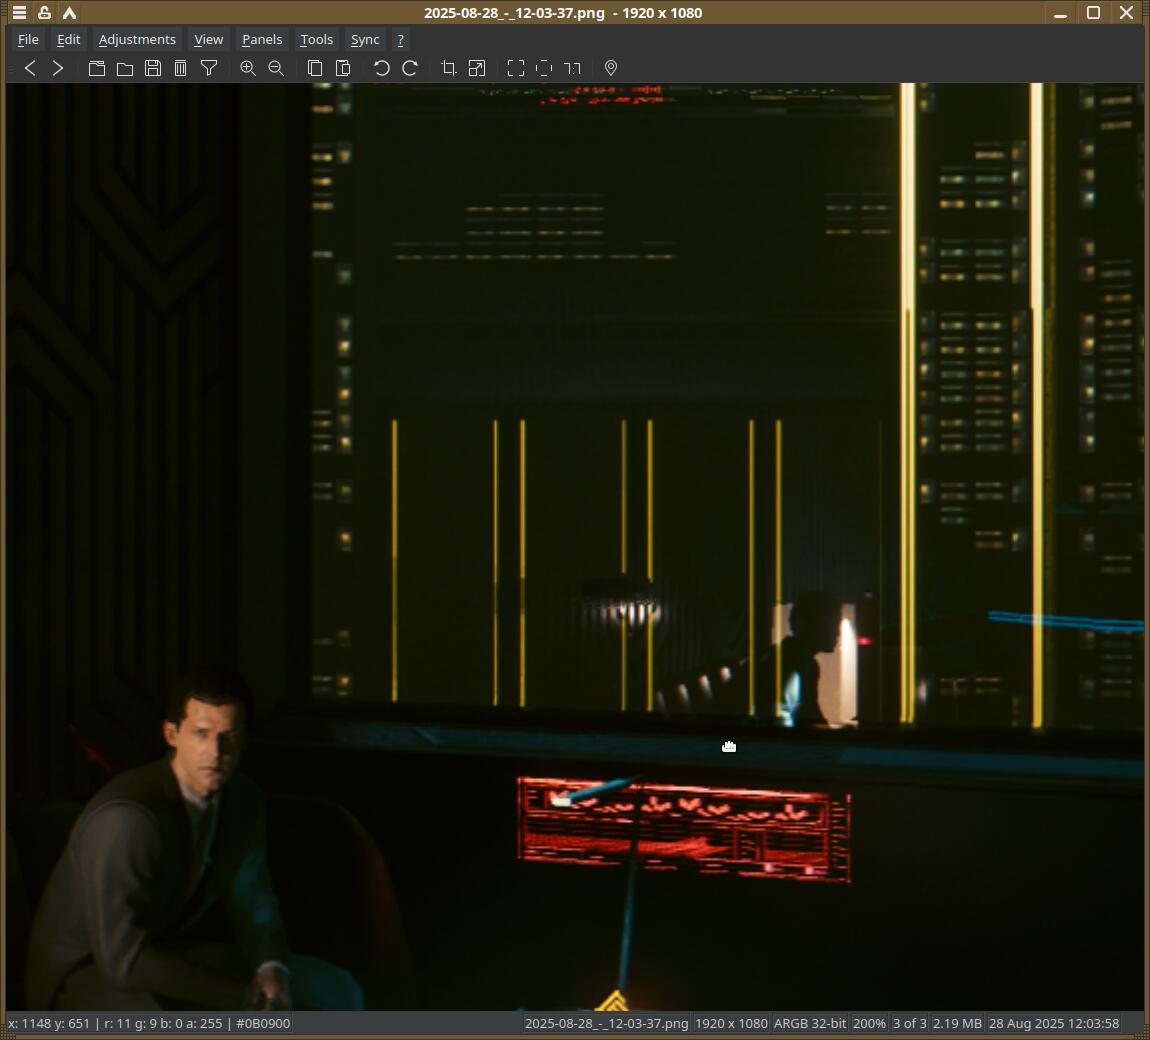Paste from clipboard toolbar icon
The height and width of the screenshot is (1040, 1150).
[343, 68]
